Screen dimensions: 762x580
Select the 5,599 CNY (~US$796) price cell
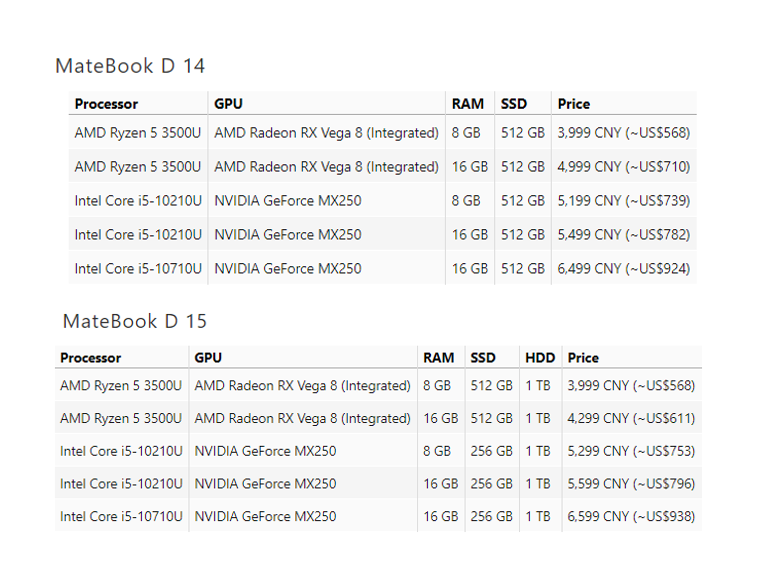630,484
